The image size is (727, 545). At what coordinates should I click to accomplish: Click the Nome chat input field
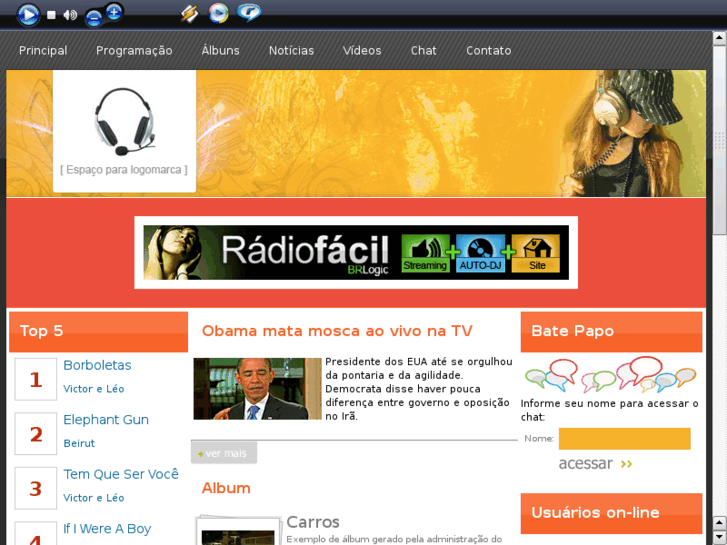point(625,439)
